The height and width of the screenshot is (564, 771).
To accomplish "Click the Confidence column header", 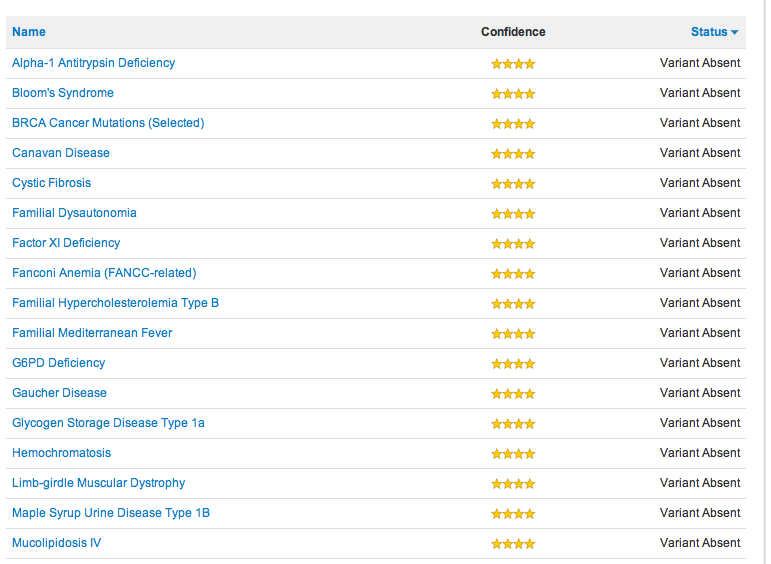I will click(x=513, y=32).
